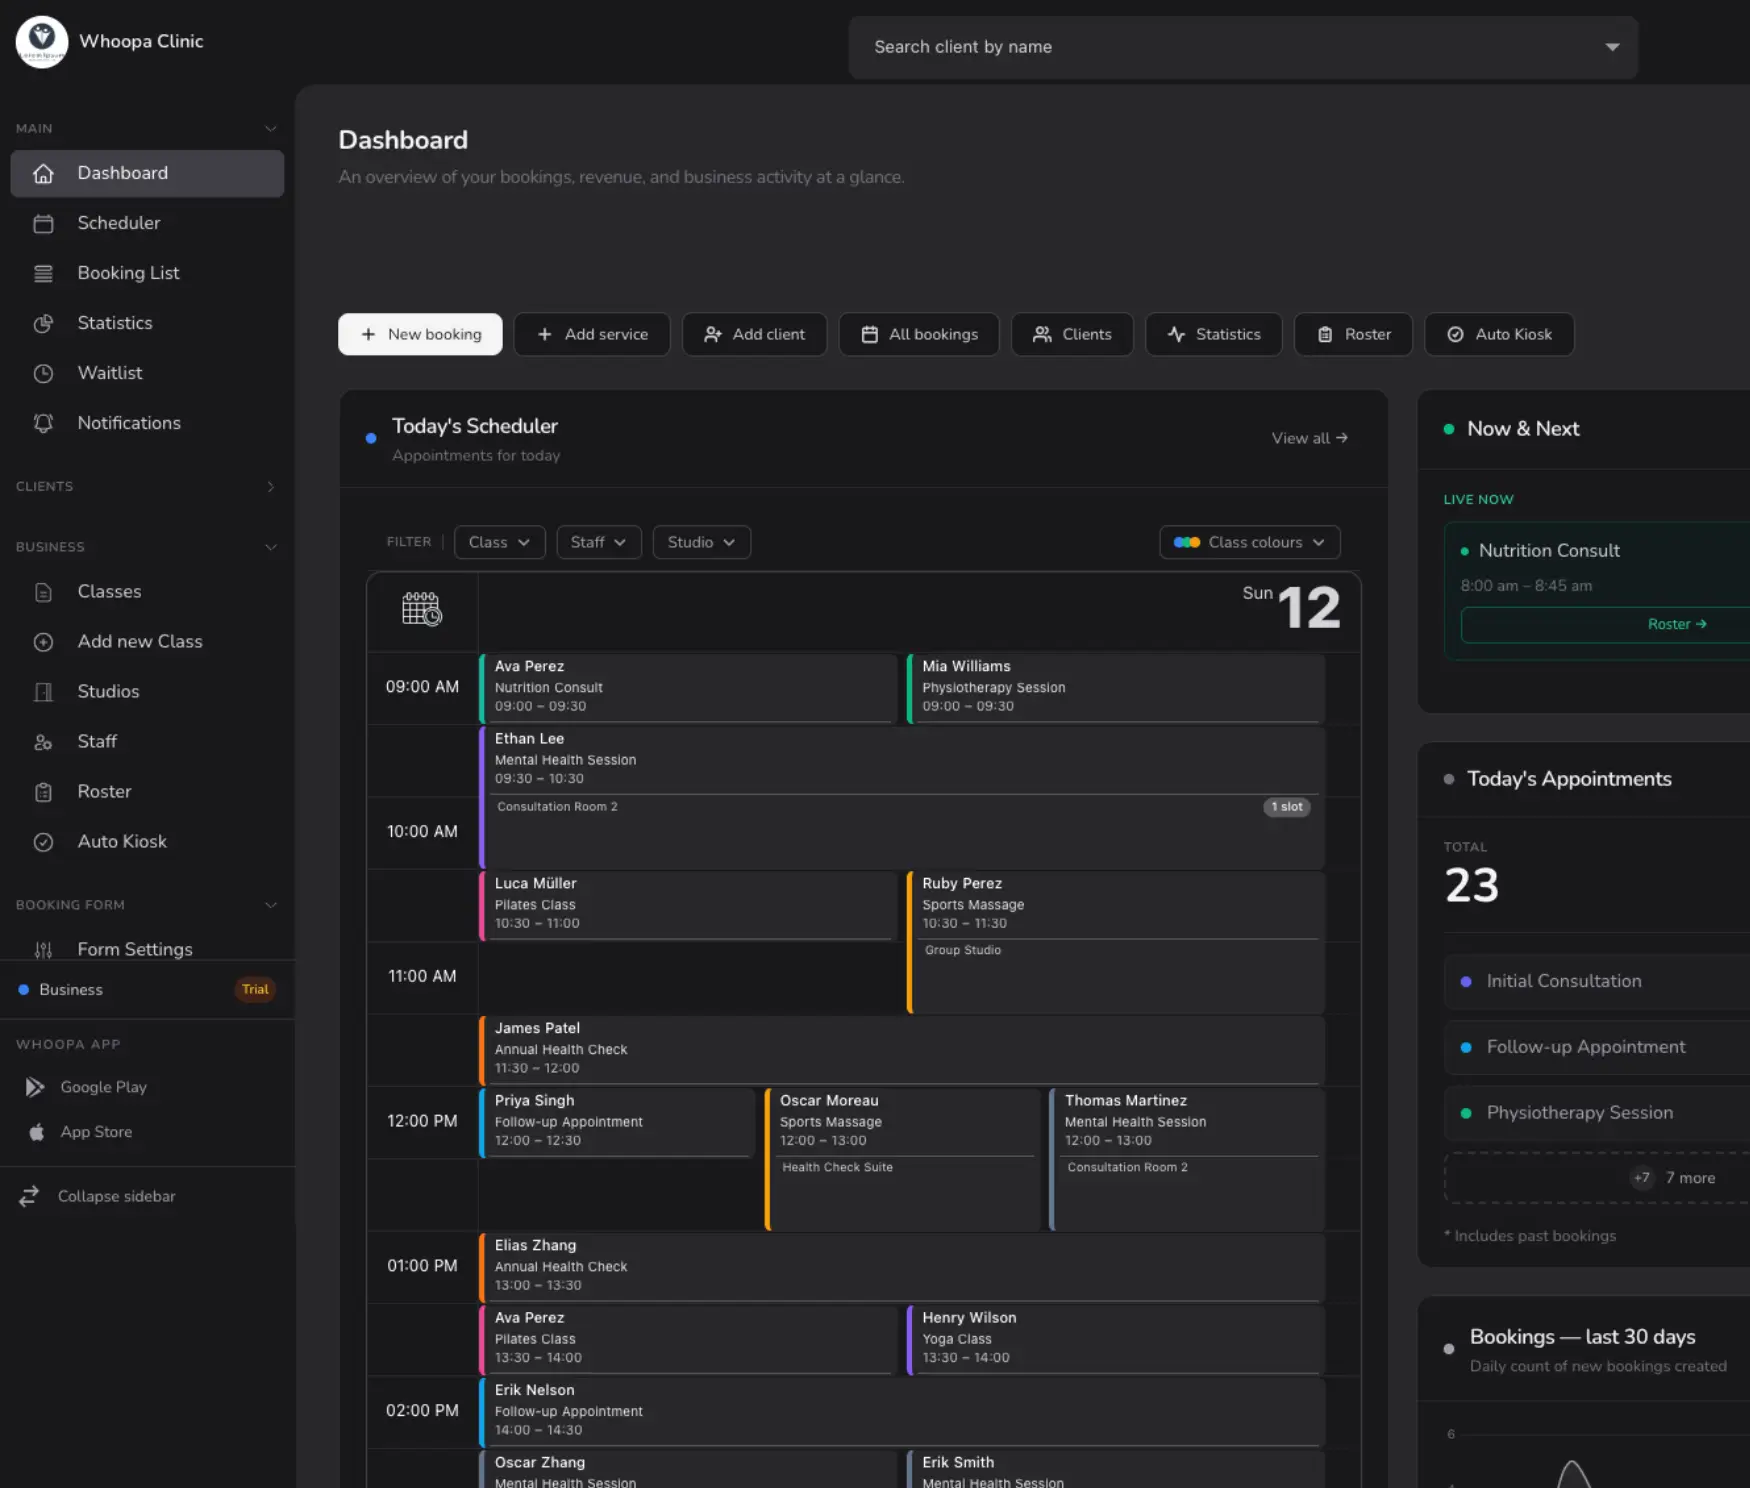Open the Studio filter dropdown
The width and height of the screenshot is (1750, 1488).
[x=701, y=542]
